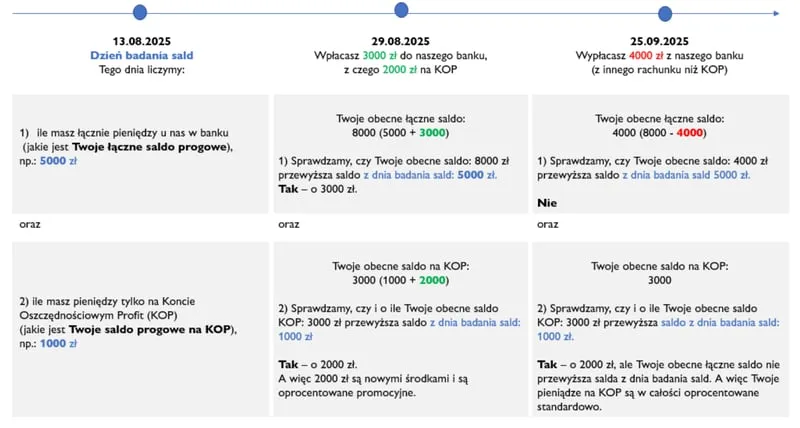
Task: Click the blue "Dzień badania sald" heading
Action: coord(139,56)
